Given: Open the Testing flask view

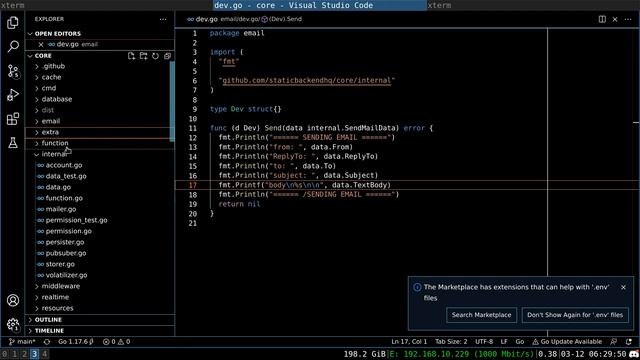Looking at the screenshot, I should coord(13,142).
